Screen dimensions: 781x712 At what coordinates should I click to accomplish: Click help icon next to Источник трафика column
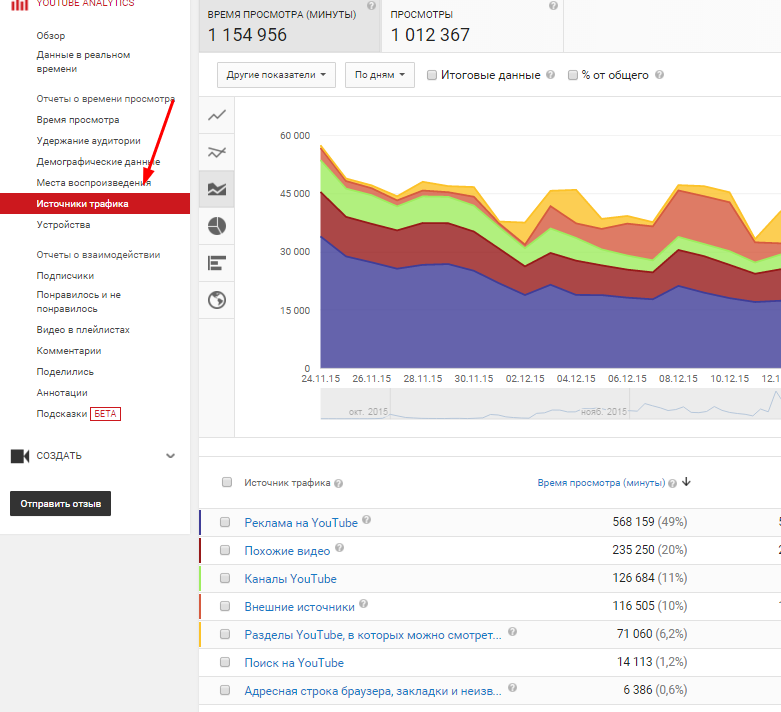tap(339, 483)
